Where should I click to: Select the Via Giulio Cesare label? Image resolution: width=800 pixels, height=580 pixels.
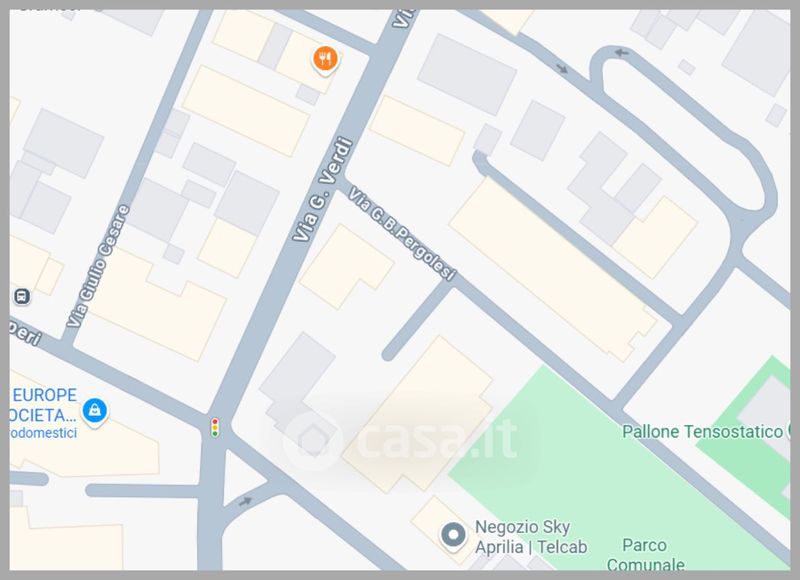point(98,266)
